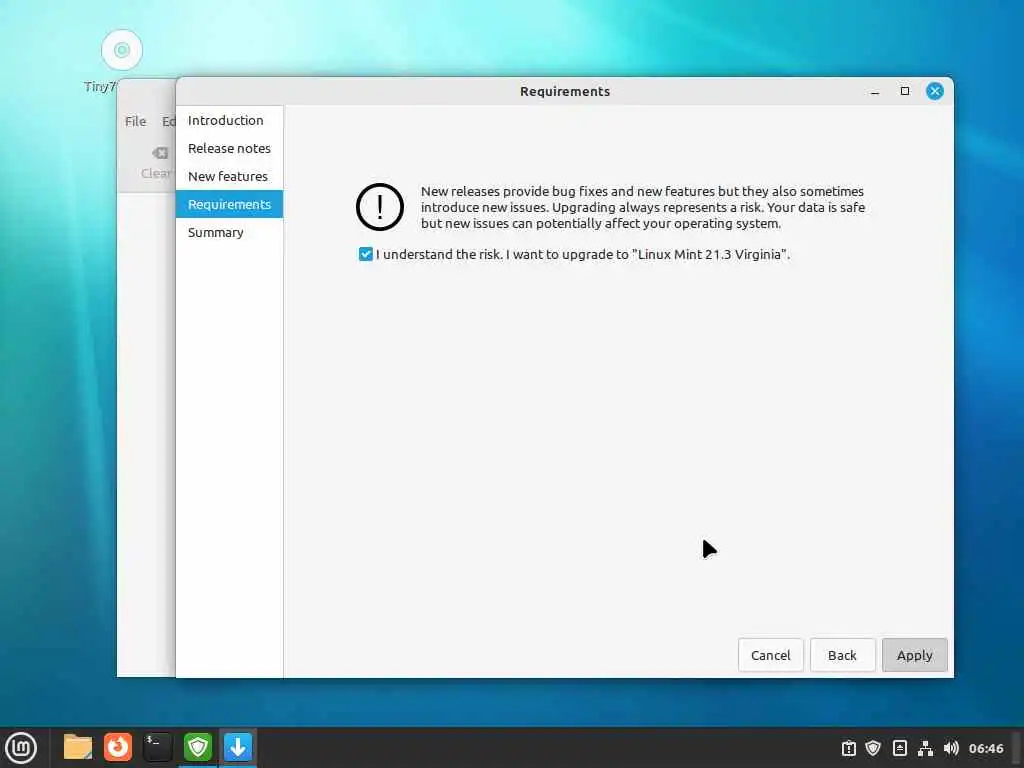
Task: Click the 'Linux Mint 21.3 Virginia' label text
Action: (711, 254)
